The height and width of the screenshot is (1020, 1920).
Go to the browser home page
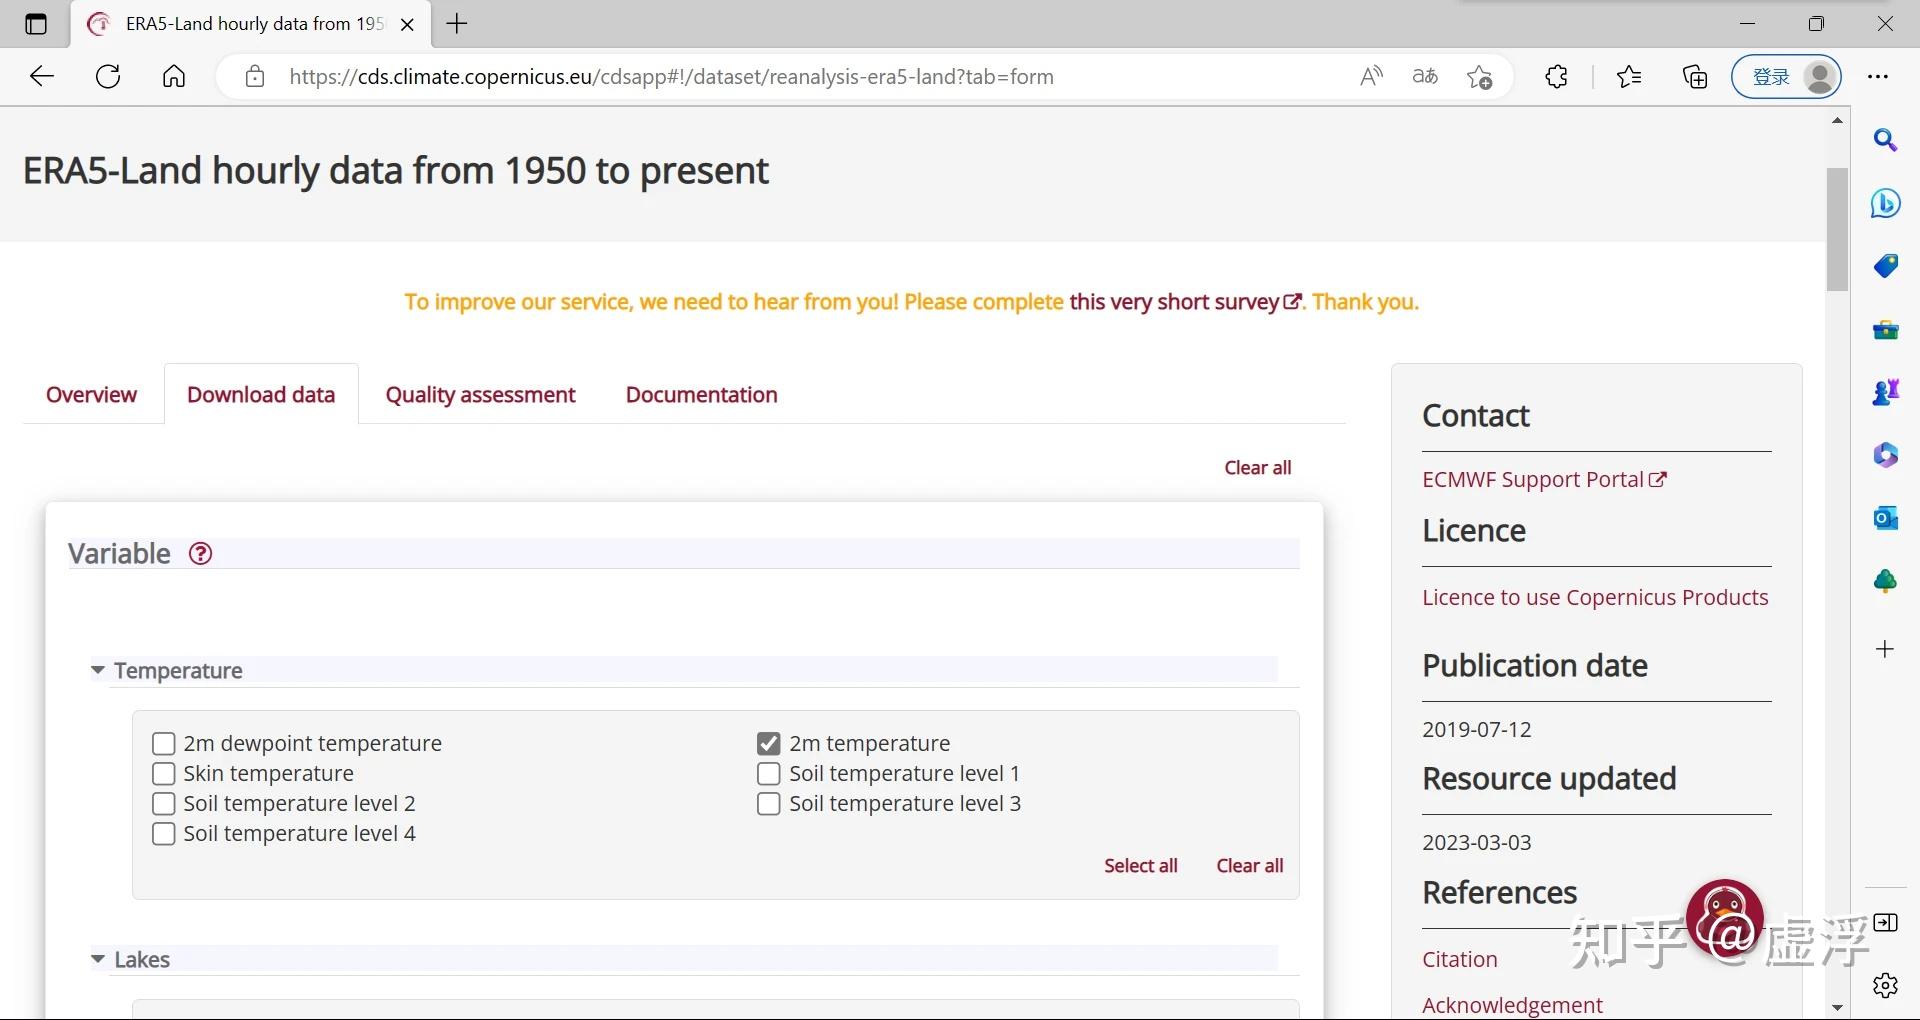174,77
